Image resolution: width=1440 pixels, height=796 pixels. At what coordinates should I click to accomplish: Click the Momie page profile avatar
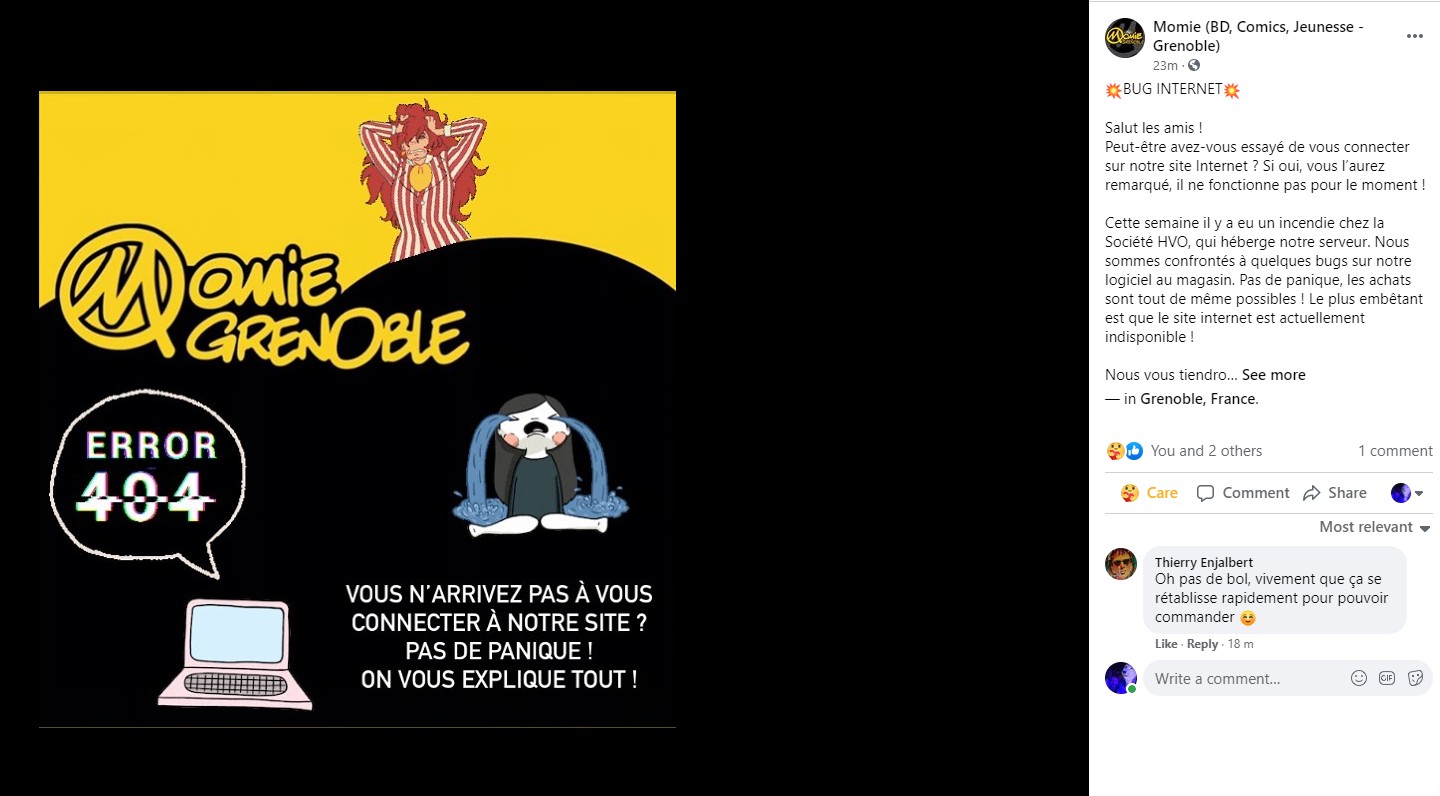tap(1125, 38)
